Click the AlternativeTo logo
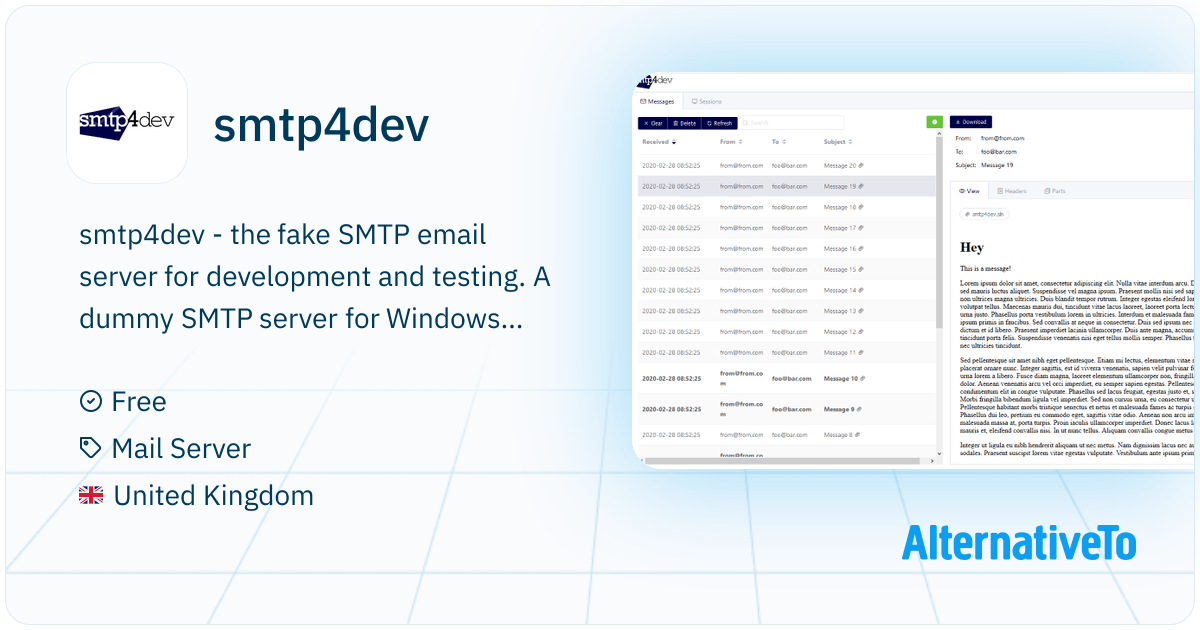This screenshot has width=1200, height=630. click(x=1019, y=542)
